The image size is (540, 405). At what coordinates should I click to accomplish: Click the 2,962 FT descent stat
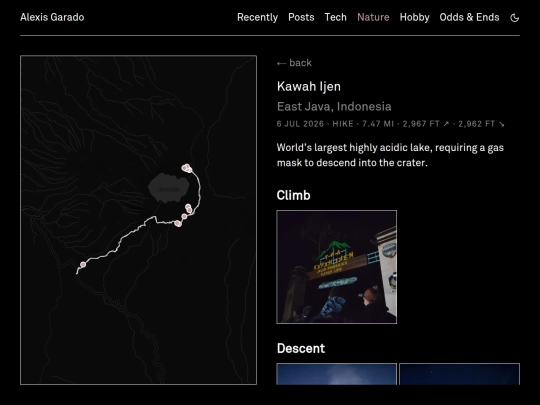pos(481,124)
